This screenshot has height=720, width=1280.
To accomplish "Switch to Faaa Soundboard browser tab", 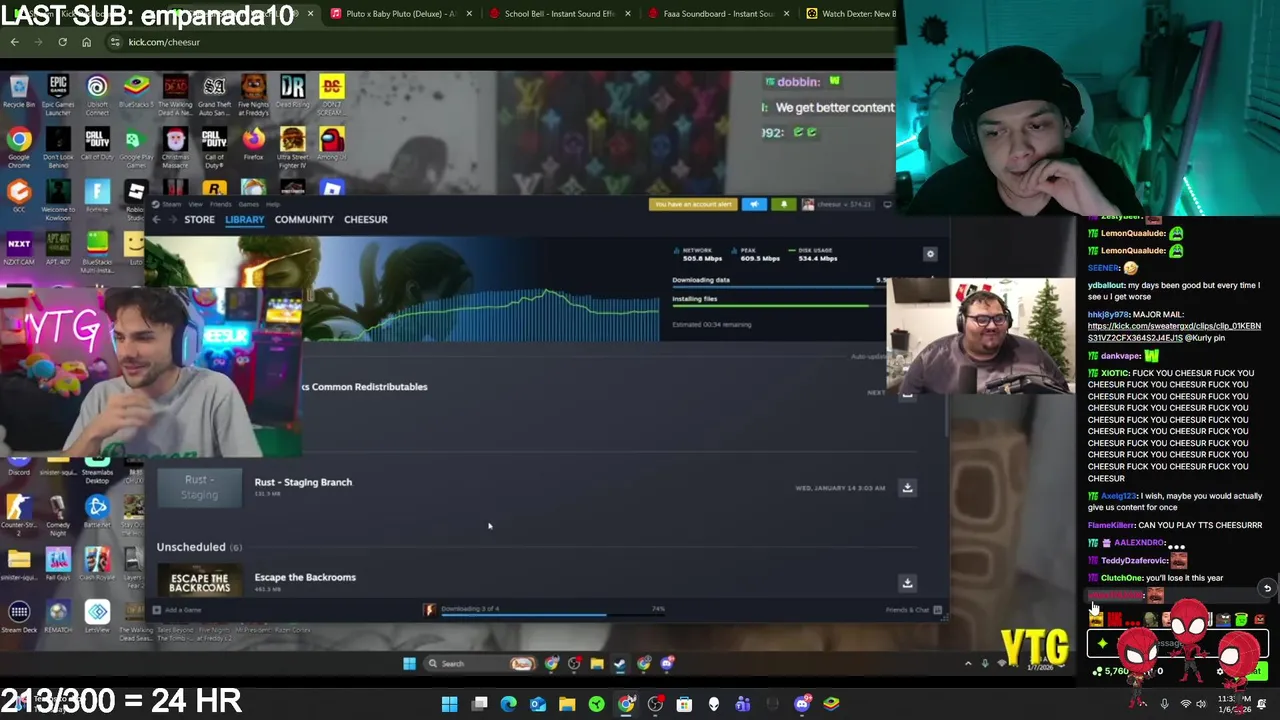I will pyautogui.click(x=717, y=13).
